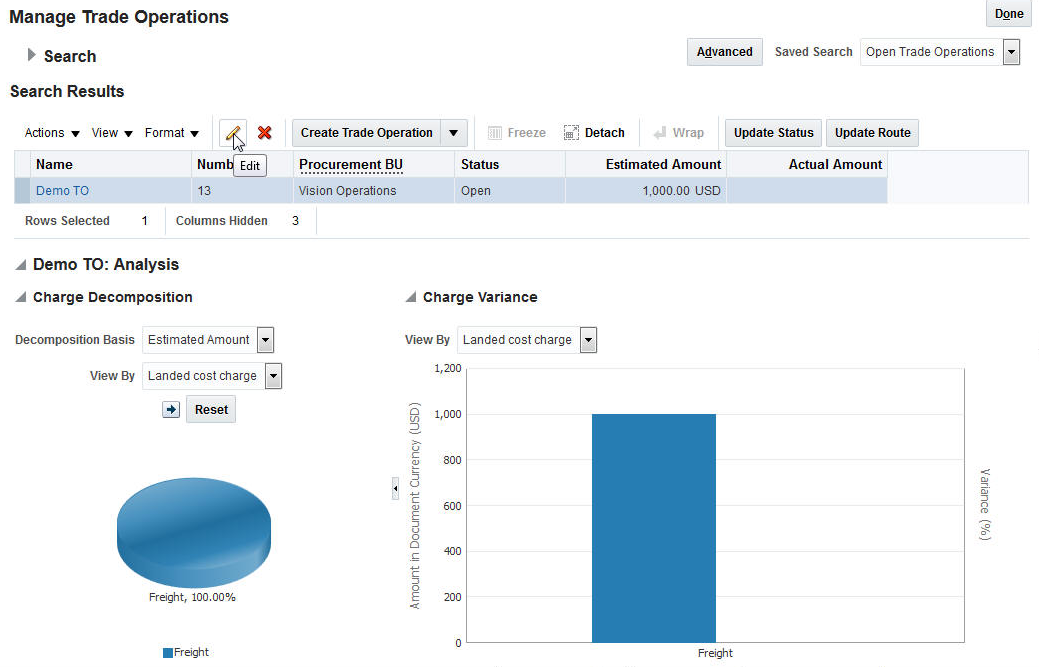Open Charge Variance View By dropdown

point(588,340)
